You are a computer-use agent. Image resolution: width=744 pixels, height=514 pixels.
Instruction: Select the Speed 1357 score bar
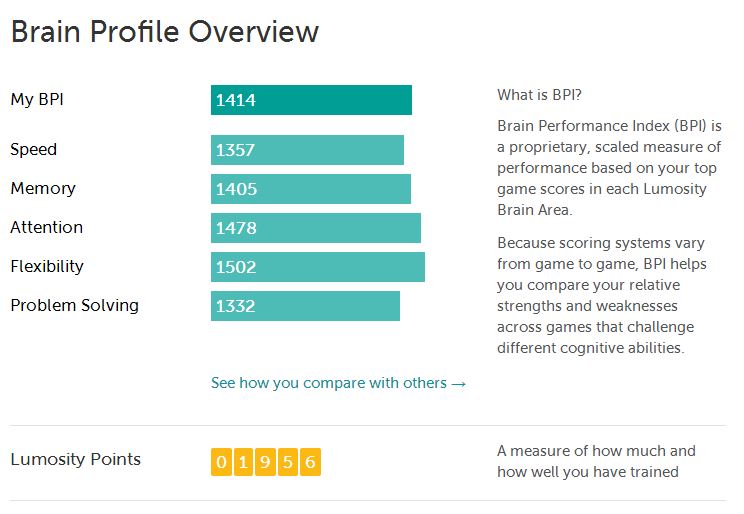307,150
